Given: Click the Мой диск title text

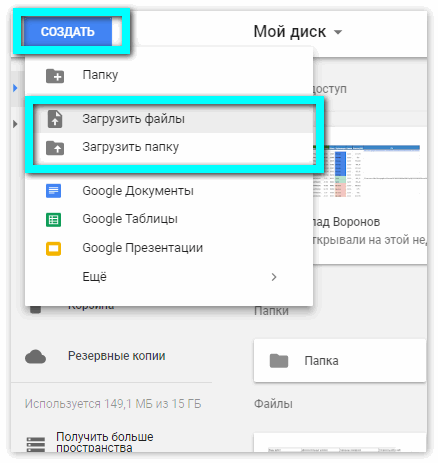Looking at the screenshot, I should click(290, 32).
